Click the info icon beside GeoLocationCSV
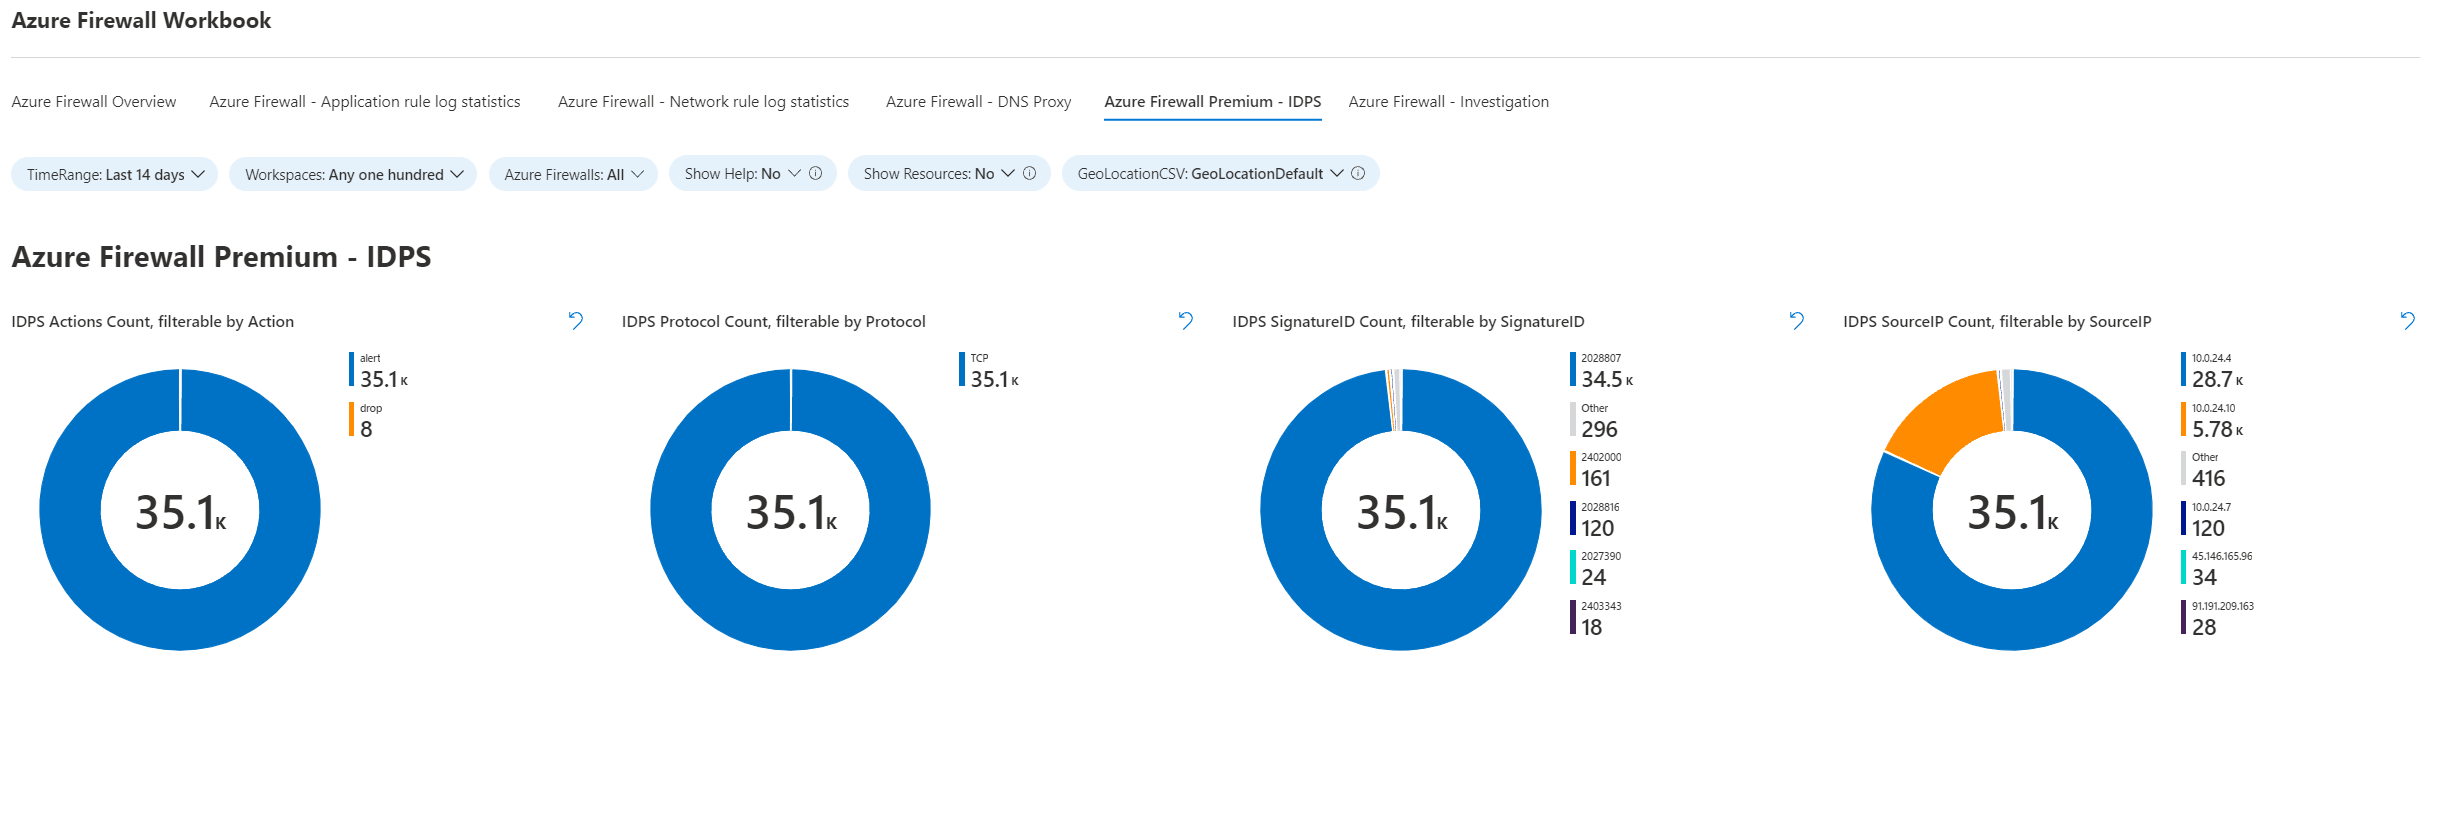The width and height of the screenshot is (2438, 831). [x=1358, y=173]
